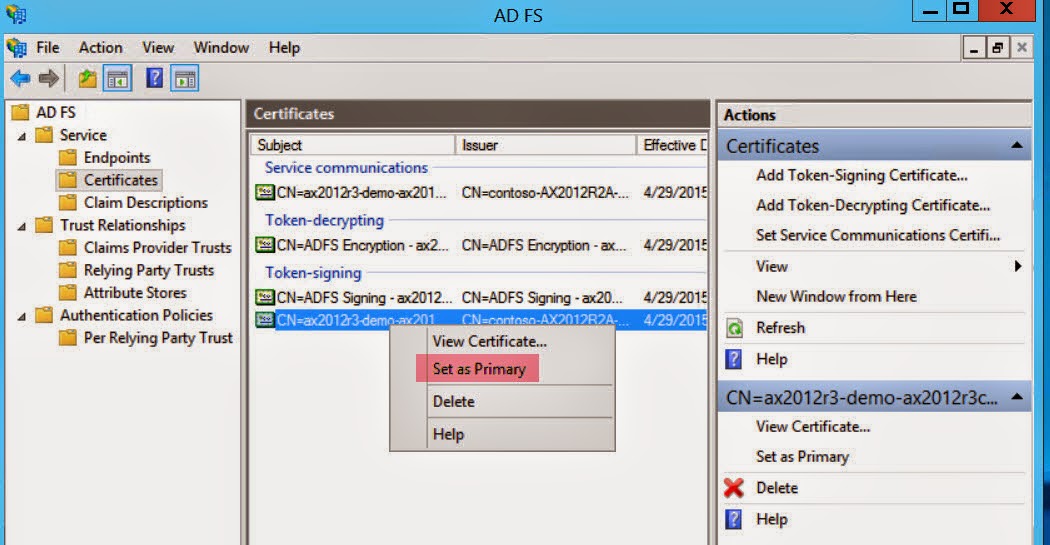Click the Service communications certificate icon
Screen dimensions: 1050x545
(265, 192)
